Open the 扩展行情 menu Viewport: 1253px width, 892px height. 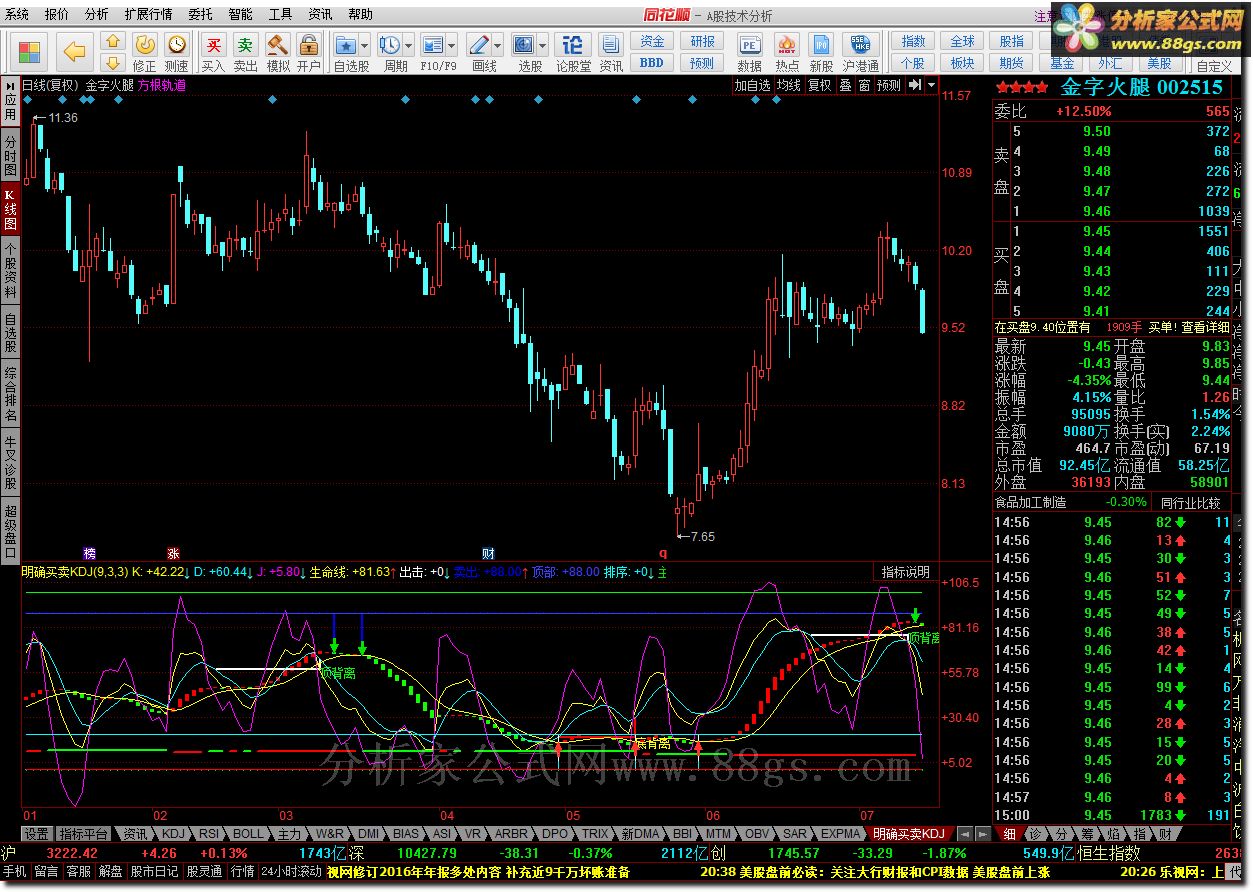148,15
